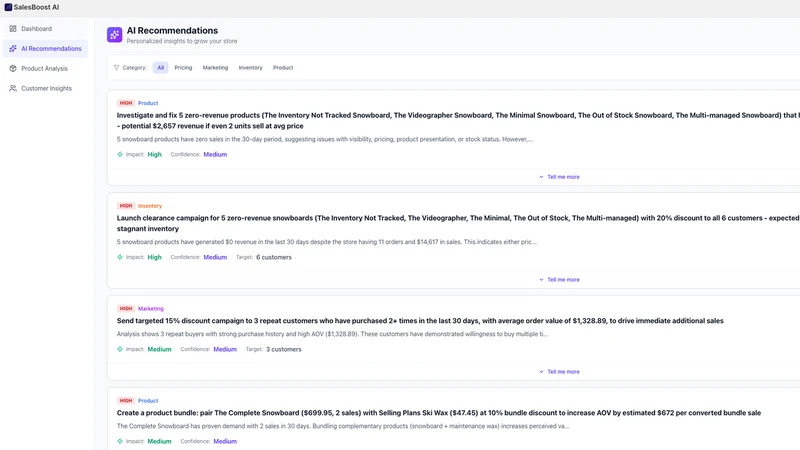Open Dashboard via its sidebar icon

[13, 29]
